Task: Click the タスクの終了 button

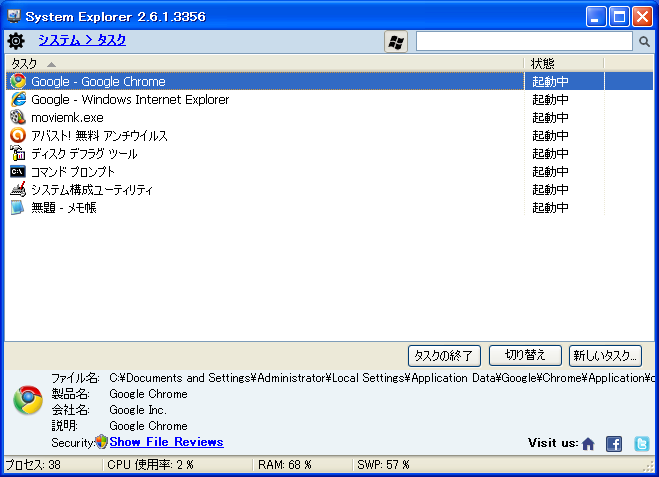Action: 444,356
